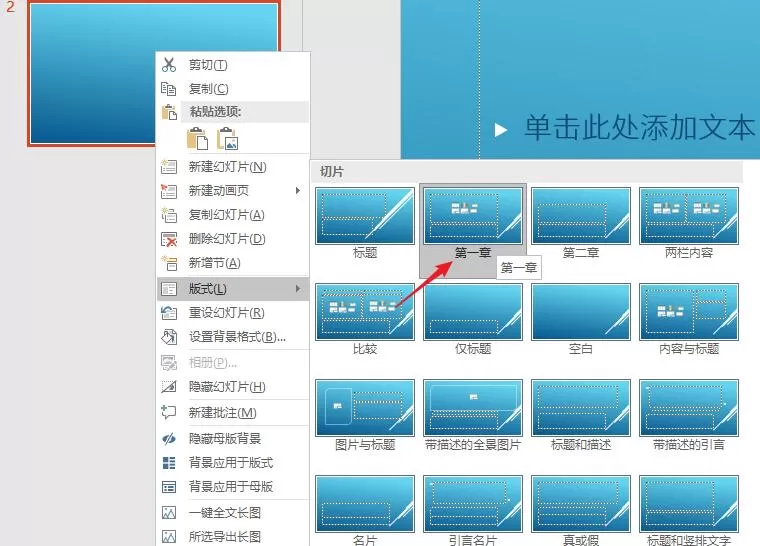This screenshot has width=760, height=546.
Task: Select 复制(C) menu entry
Action: 233,89
